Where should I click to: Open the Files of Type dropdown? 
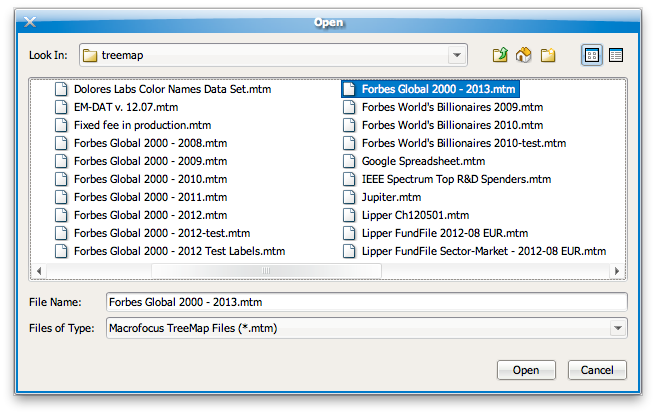coord(616,327)
